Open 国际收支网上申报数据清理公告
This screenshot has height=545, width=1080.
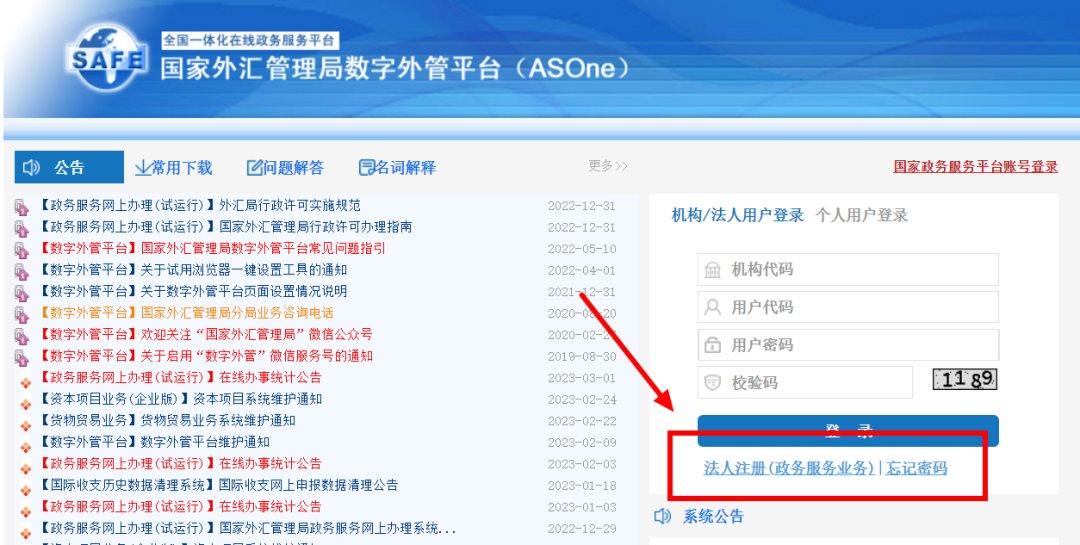coord(218,485)
